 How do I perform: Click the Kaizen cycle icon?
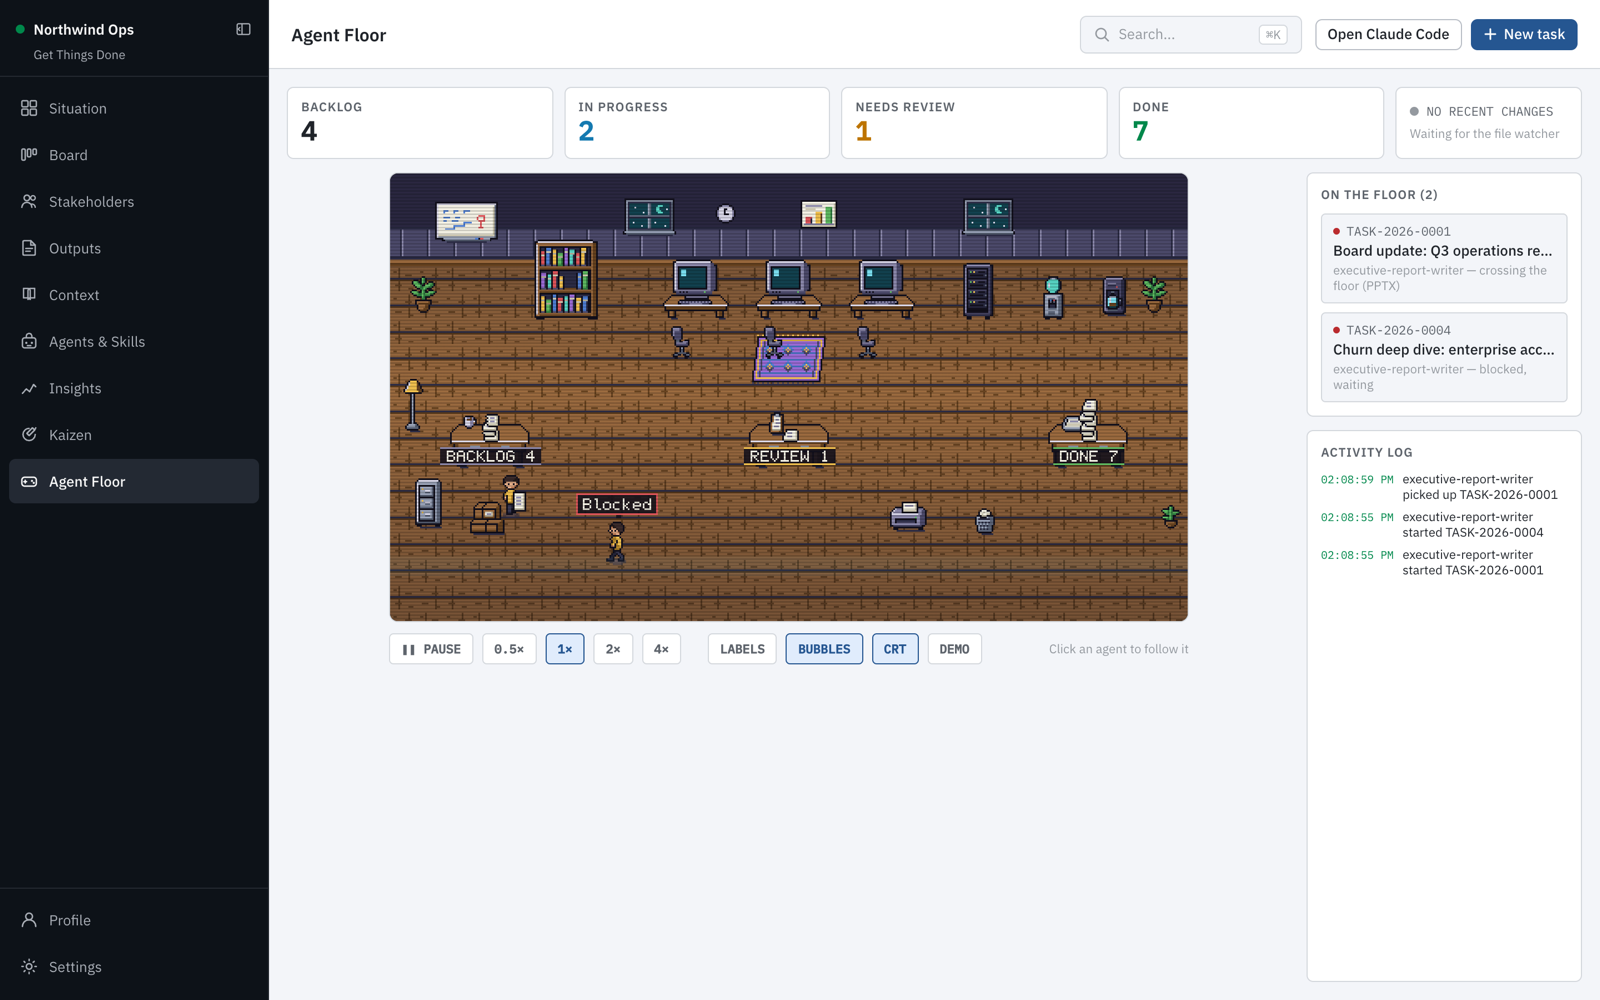pos(29,435)
